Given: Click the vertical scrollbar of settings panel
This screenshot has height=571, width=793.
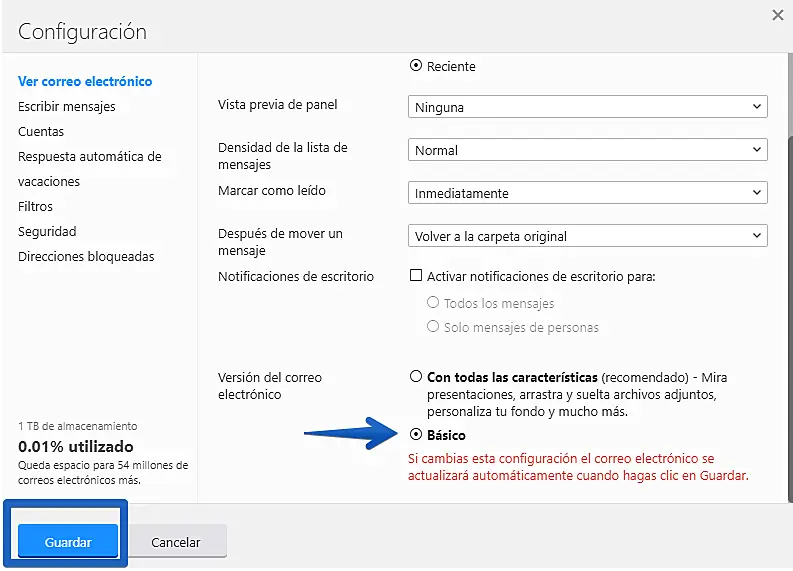Looking at the screenshot, I should tap(789, 319).
